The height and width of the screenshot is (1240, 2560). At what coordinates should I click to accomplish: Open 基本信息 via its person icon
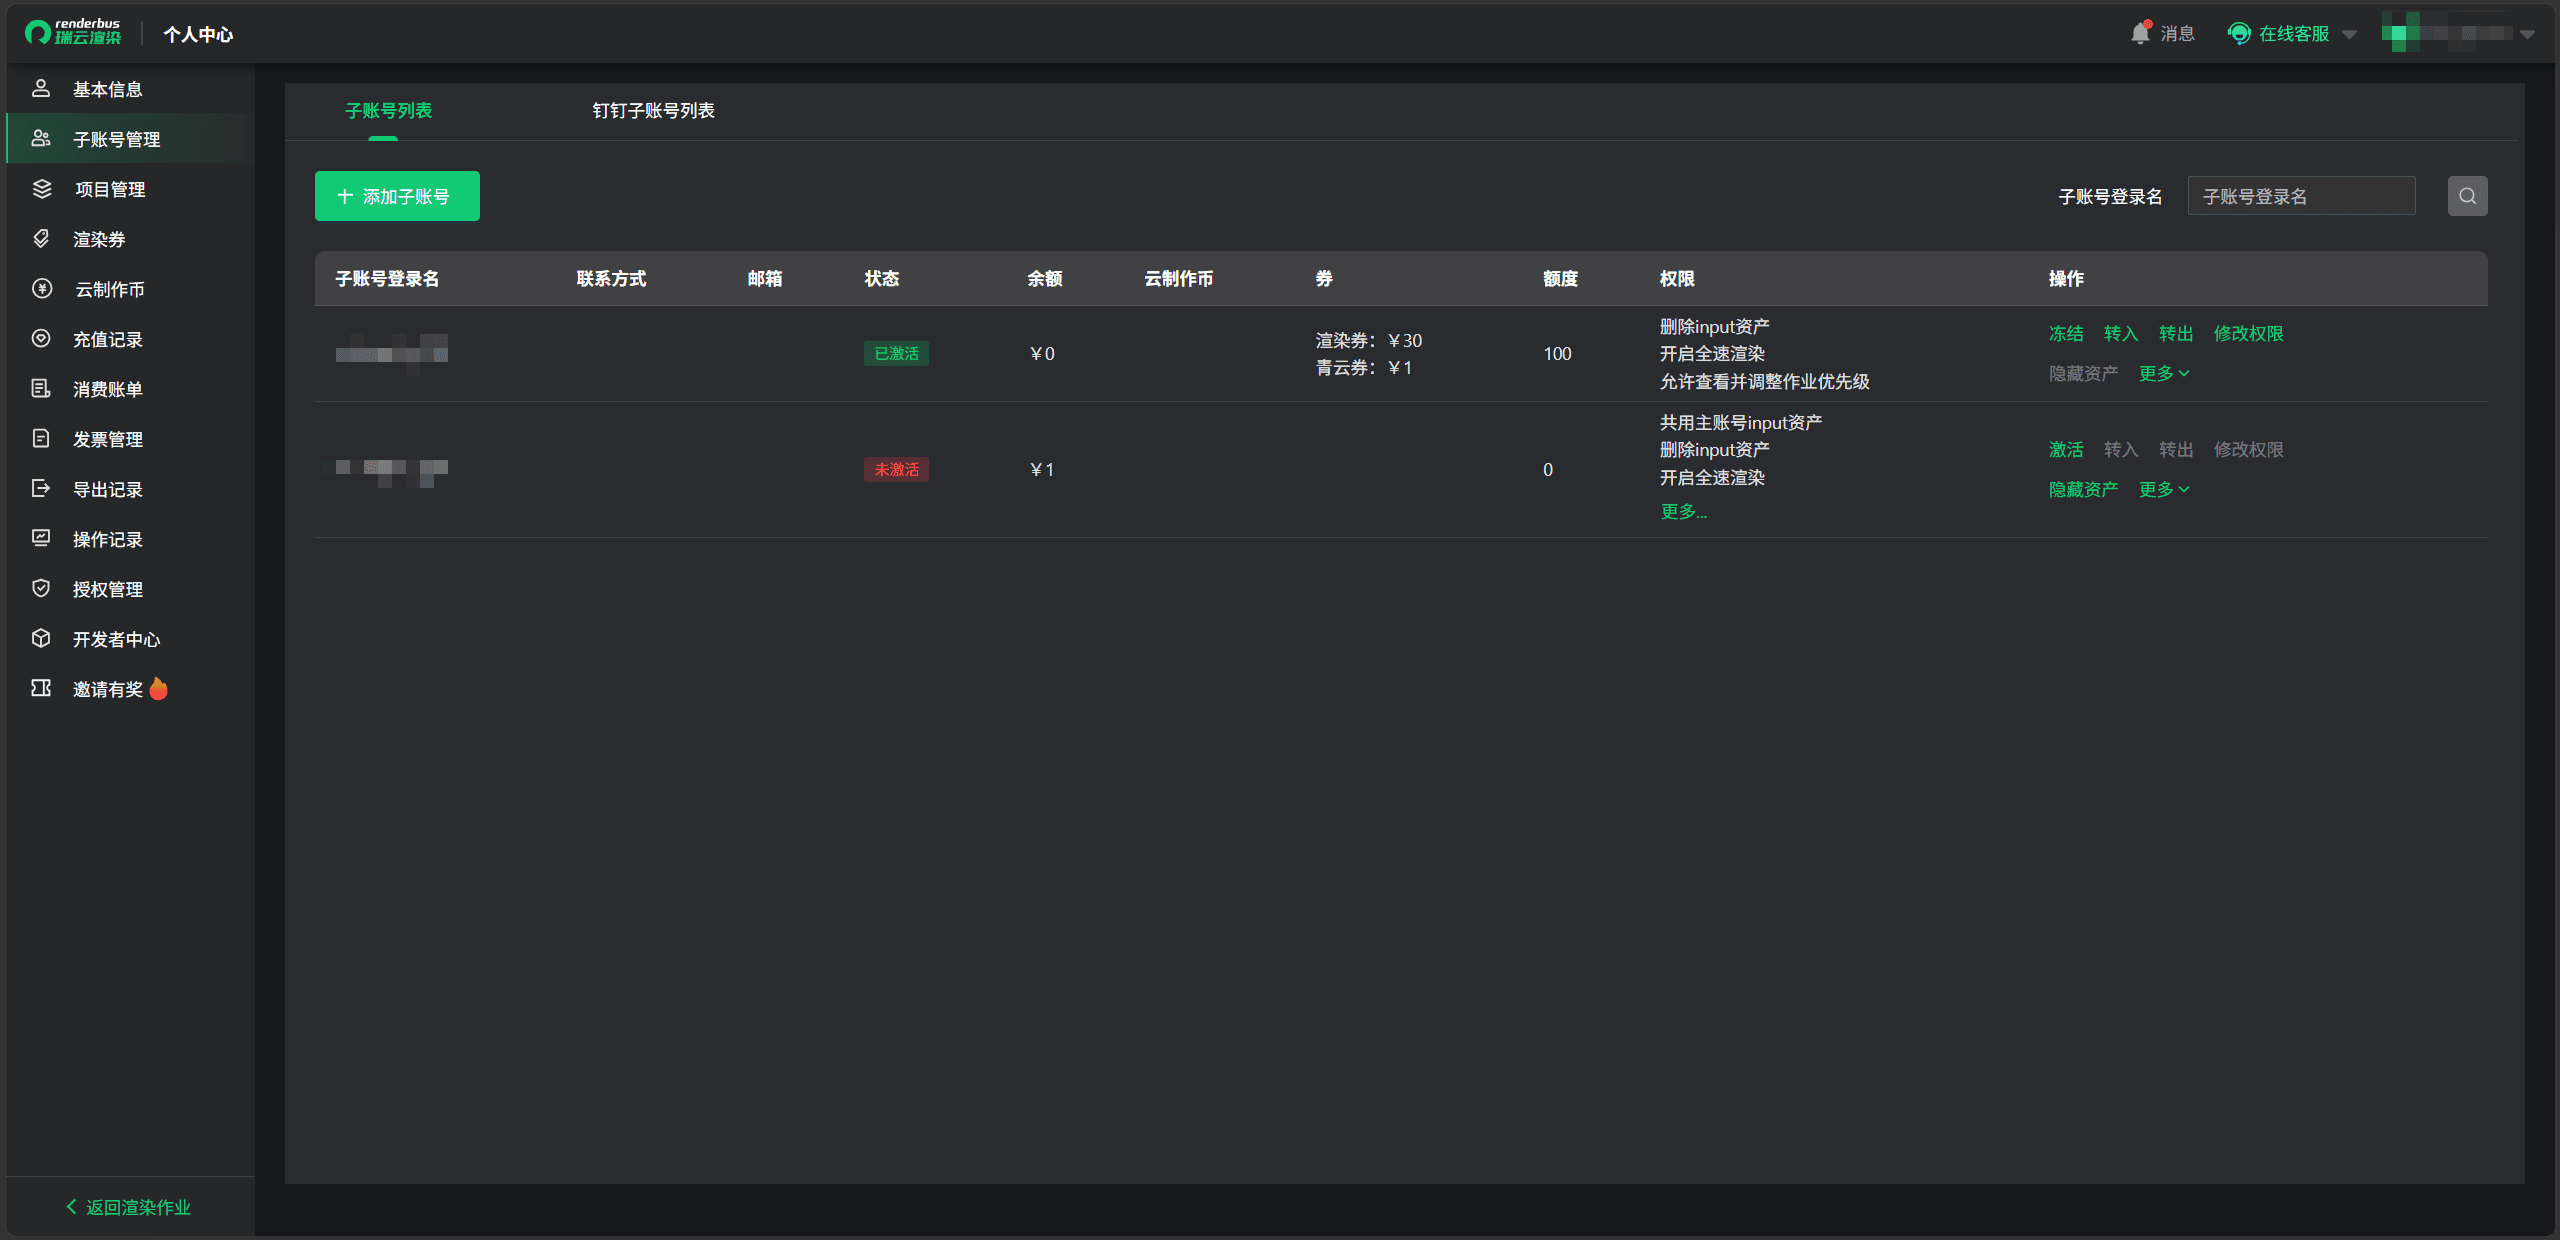click(41, 88)
